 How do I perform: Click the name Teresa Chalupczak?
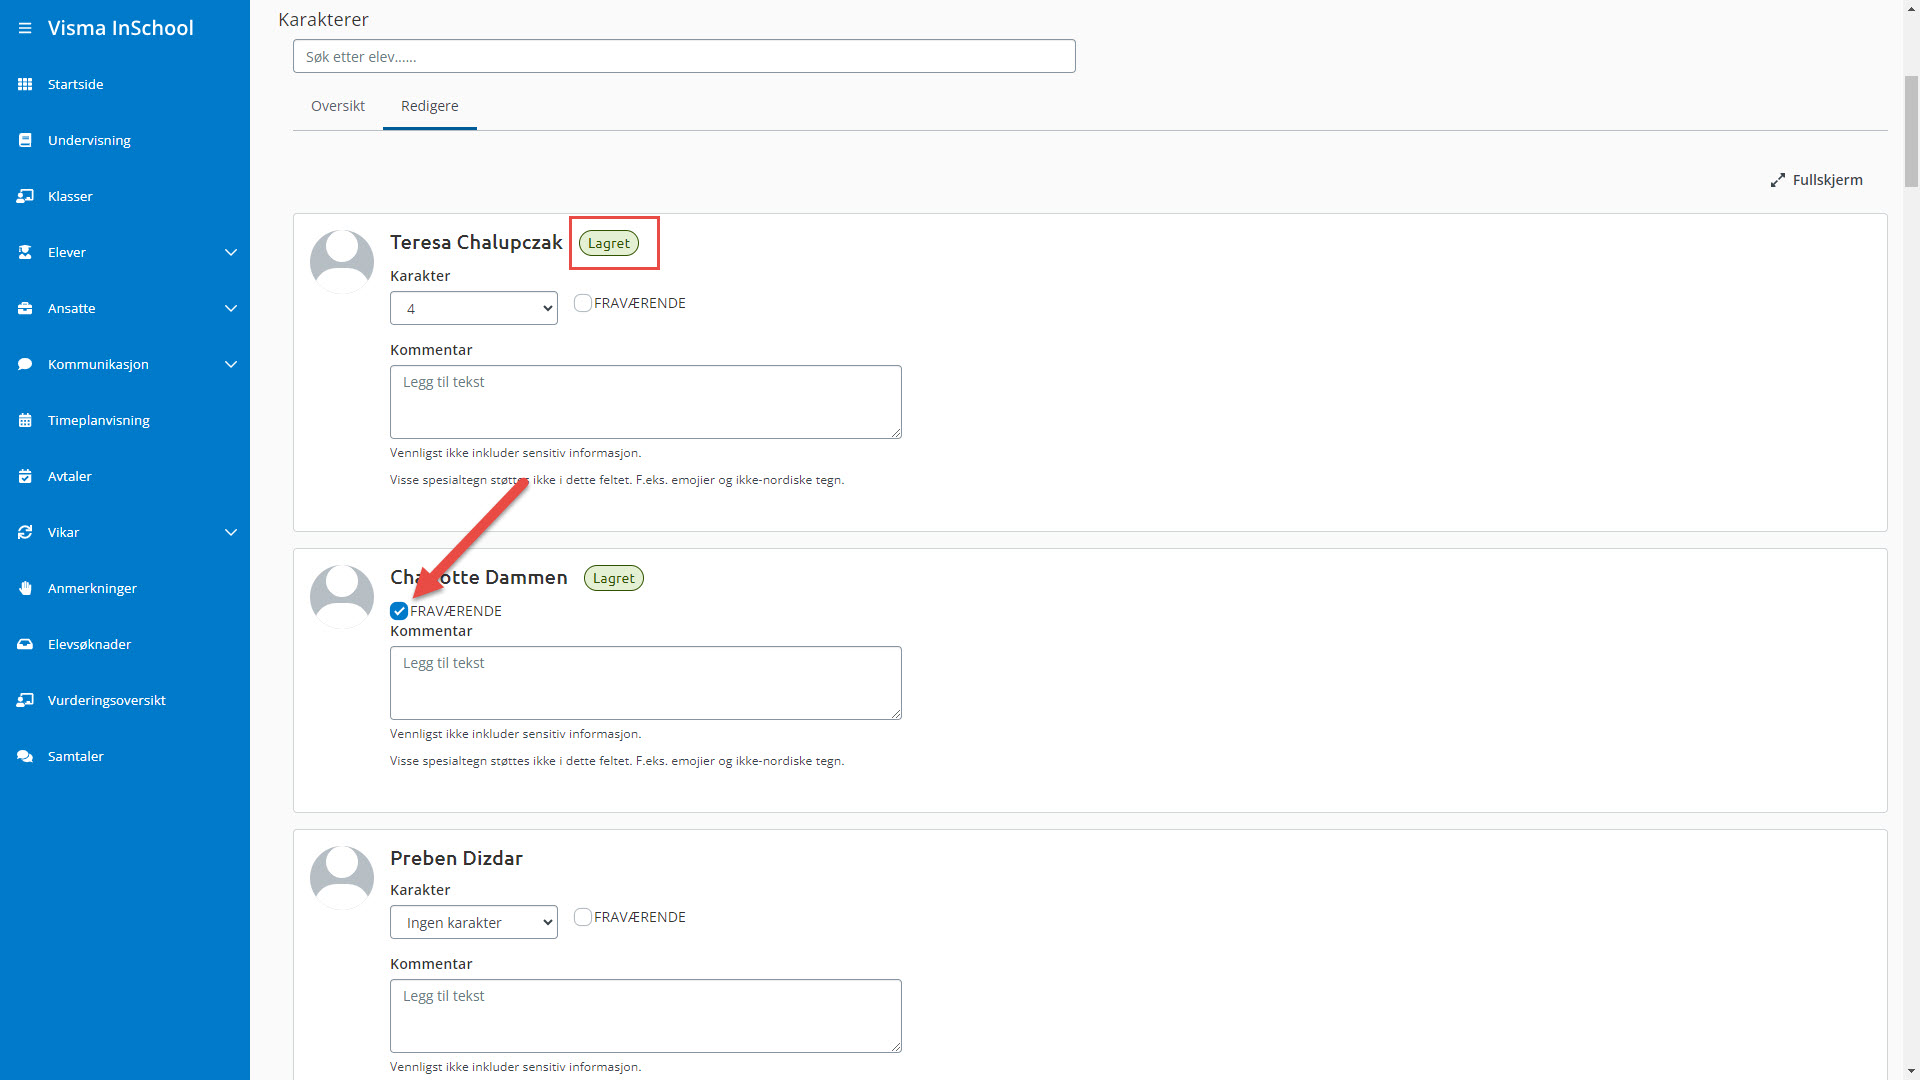[x=476, y=242]
